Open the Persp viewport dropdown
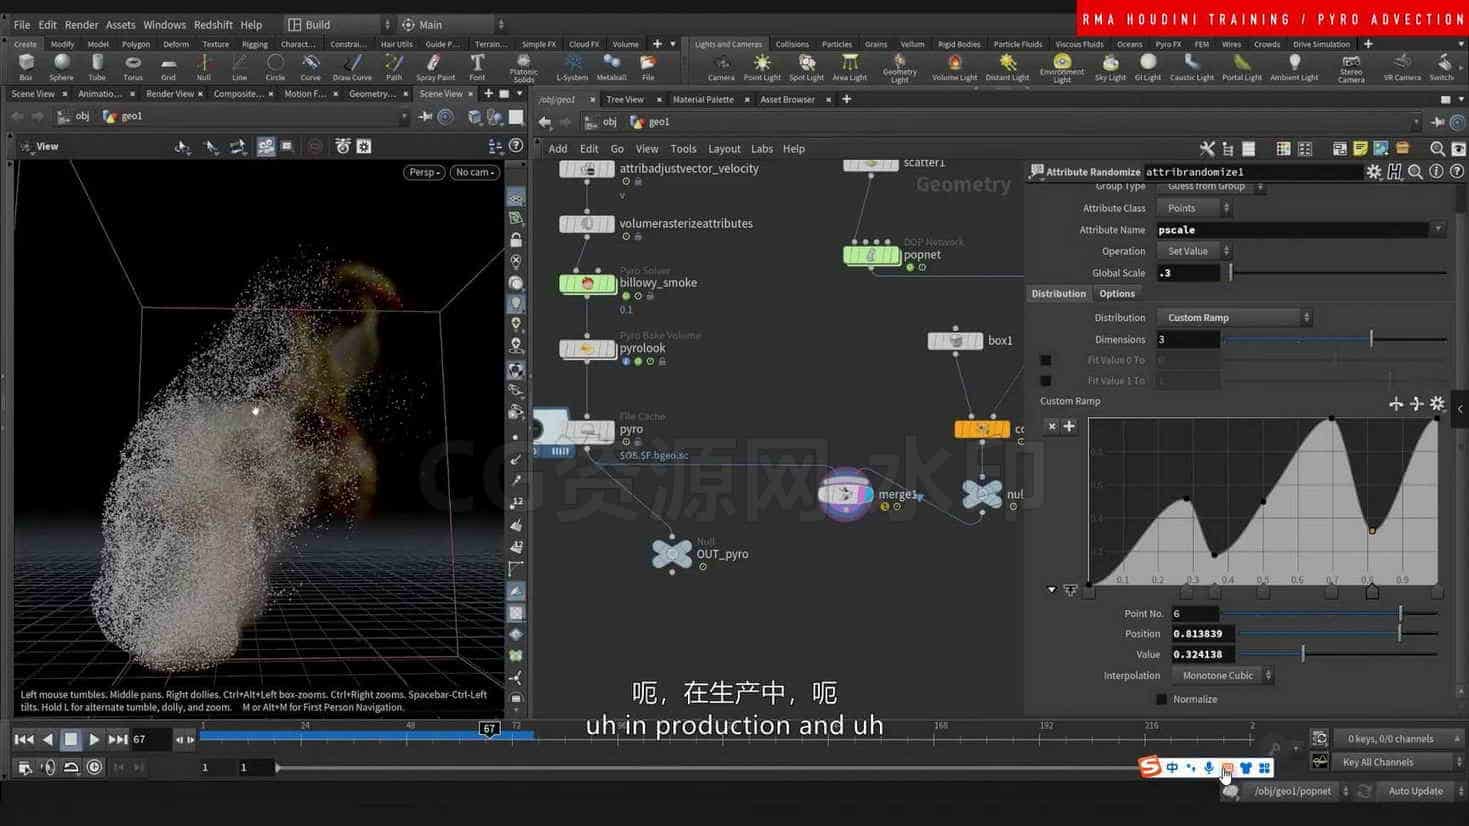 coord(424,172)
